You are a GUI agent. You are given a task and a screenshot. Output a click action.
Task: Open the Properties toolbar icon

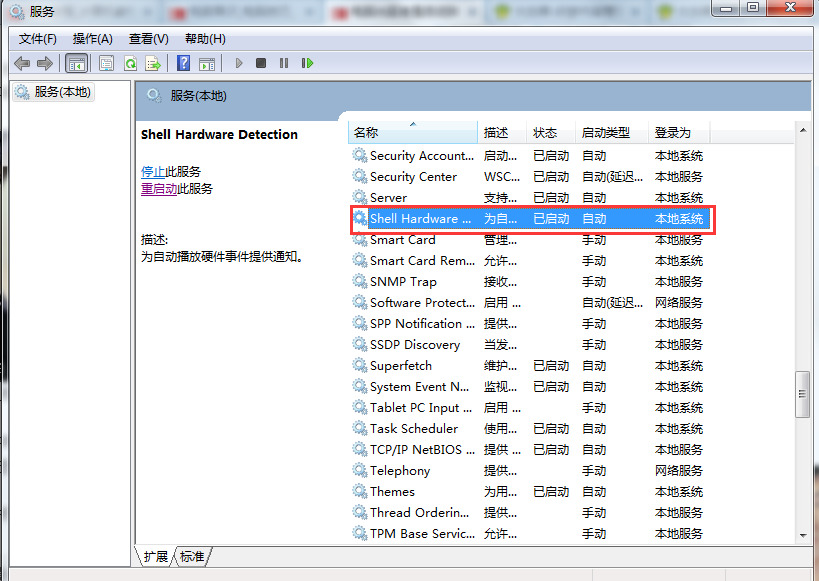[107, 64]
